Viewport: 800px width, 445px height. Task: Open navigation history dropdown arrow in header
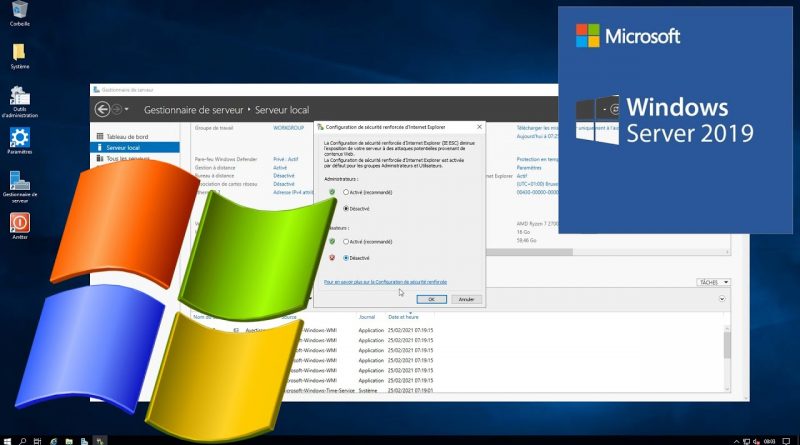[x=126, y=109]
